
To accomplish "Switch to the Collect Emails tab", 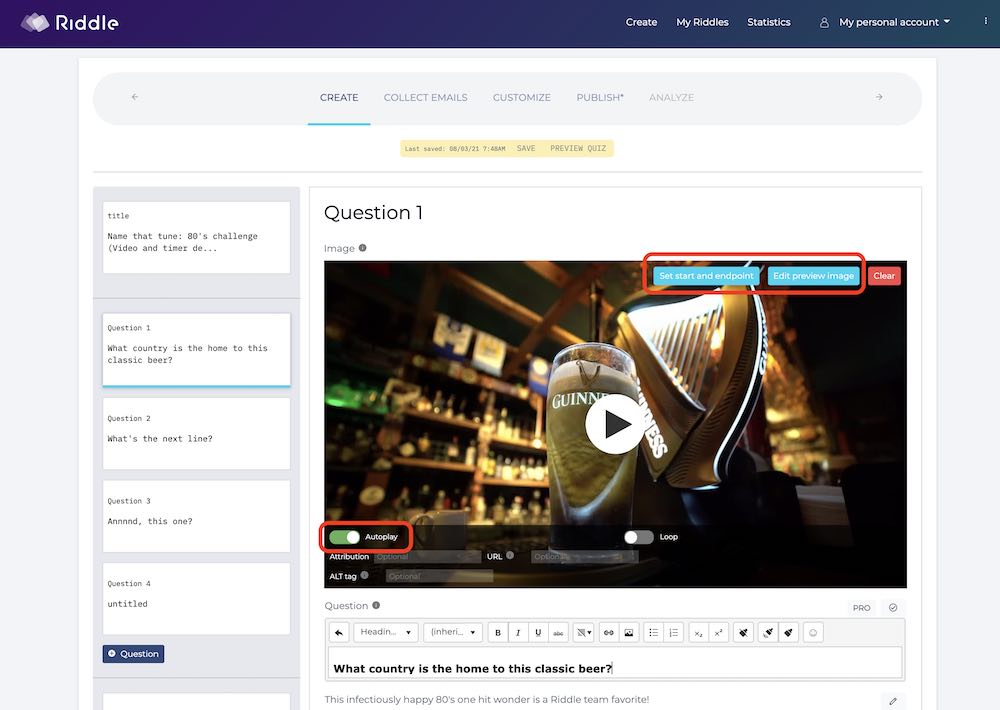I will [425, 97].
